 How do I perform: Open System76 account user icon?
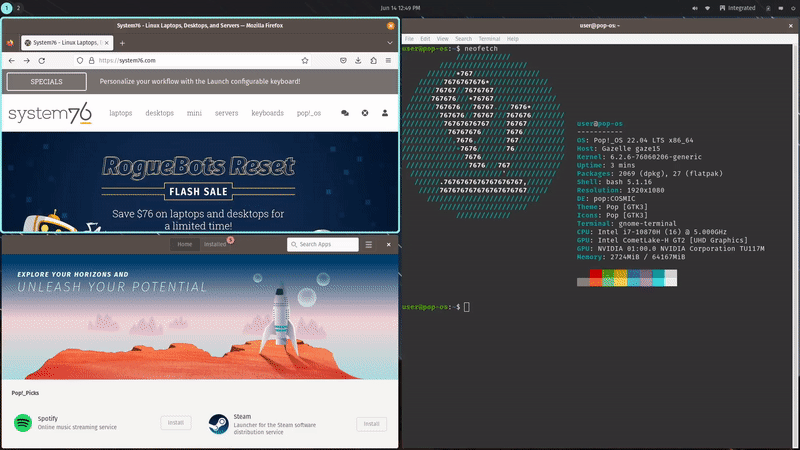pos(385,113)
